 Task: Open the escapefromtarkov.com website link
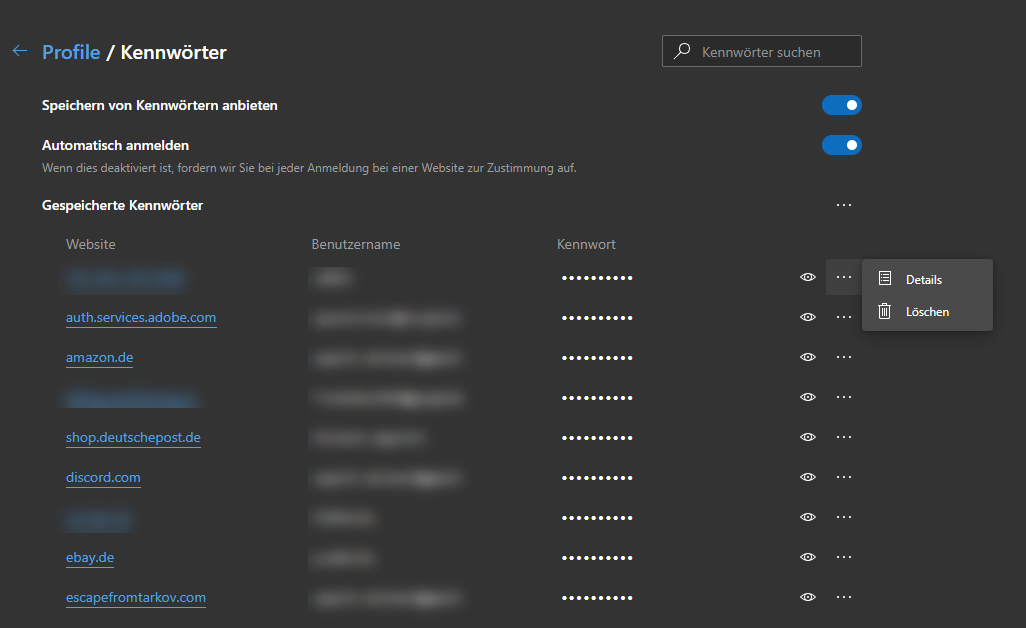click(x=136, y=597)
